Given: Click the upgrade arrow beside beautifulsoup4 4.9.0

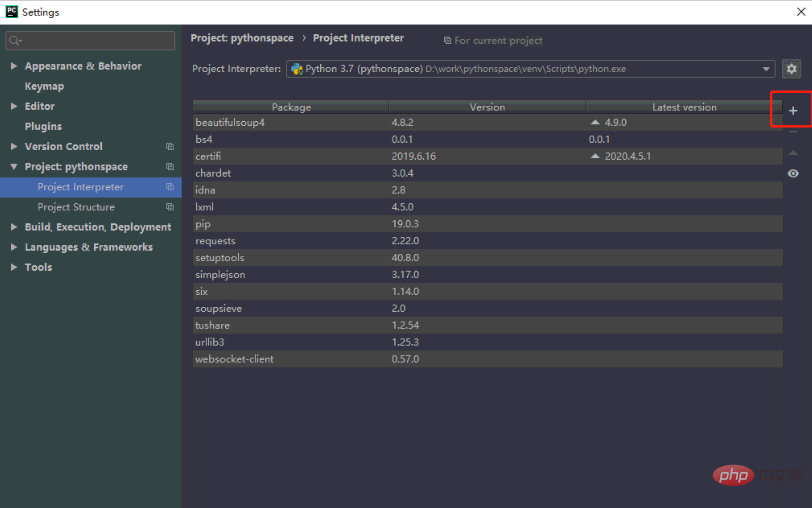Looking at the screenshot, I should tap(595, 122).
